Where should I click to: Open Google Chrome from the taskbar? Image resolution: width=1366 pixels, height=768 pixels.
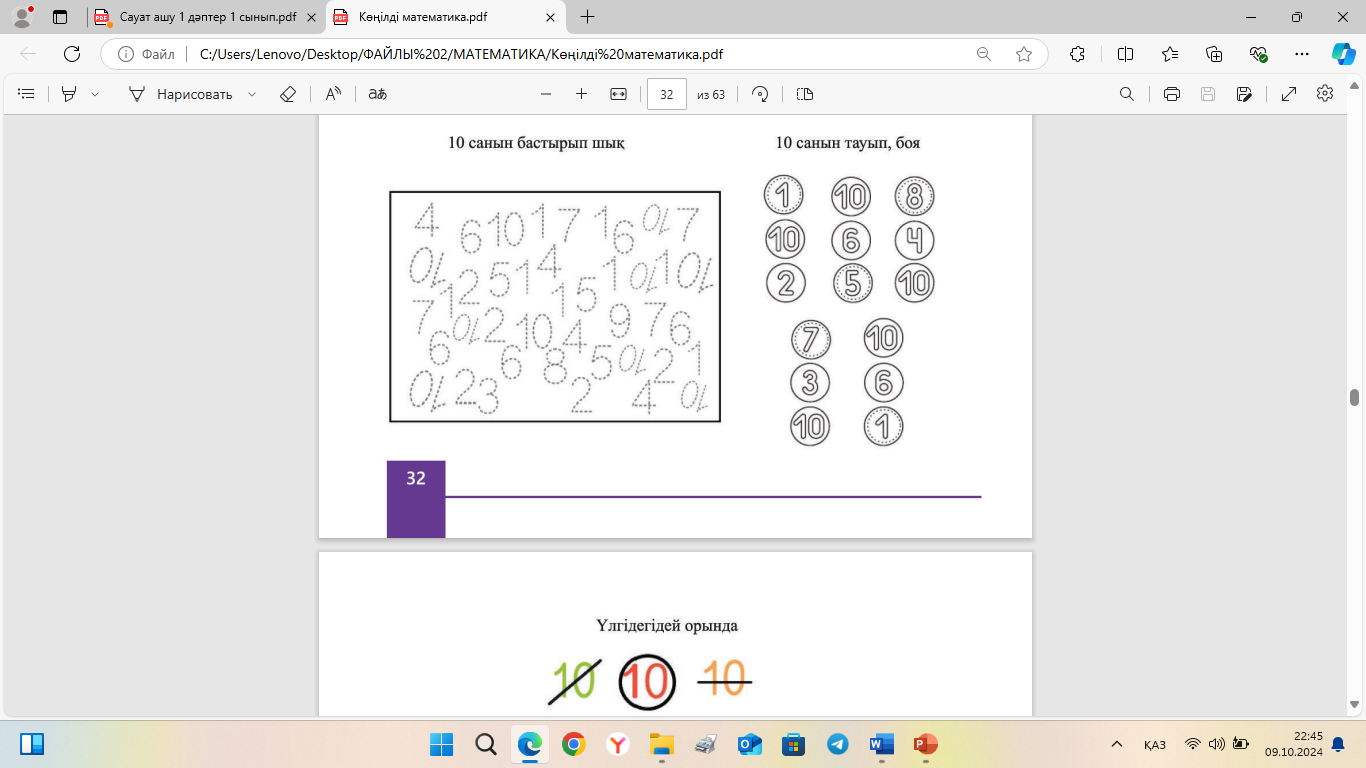coord(574,744)
